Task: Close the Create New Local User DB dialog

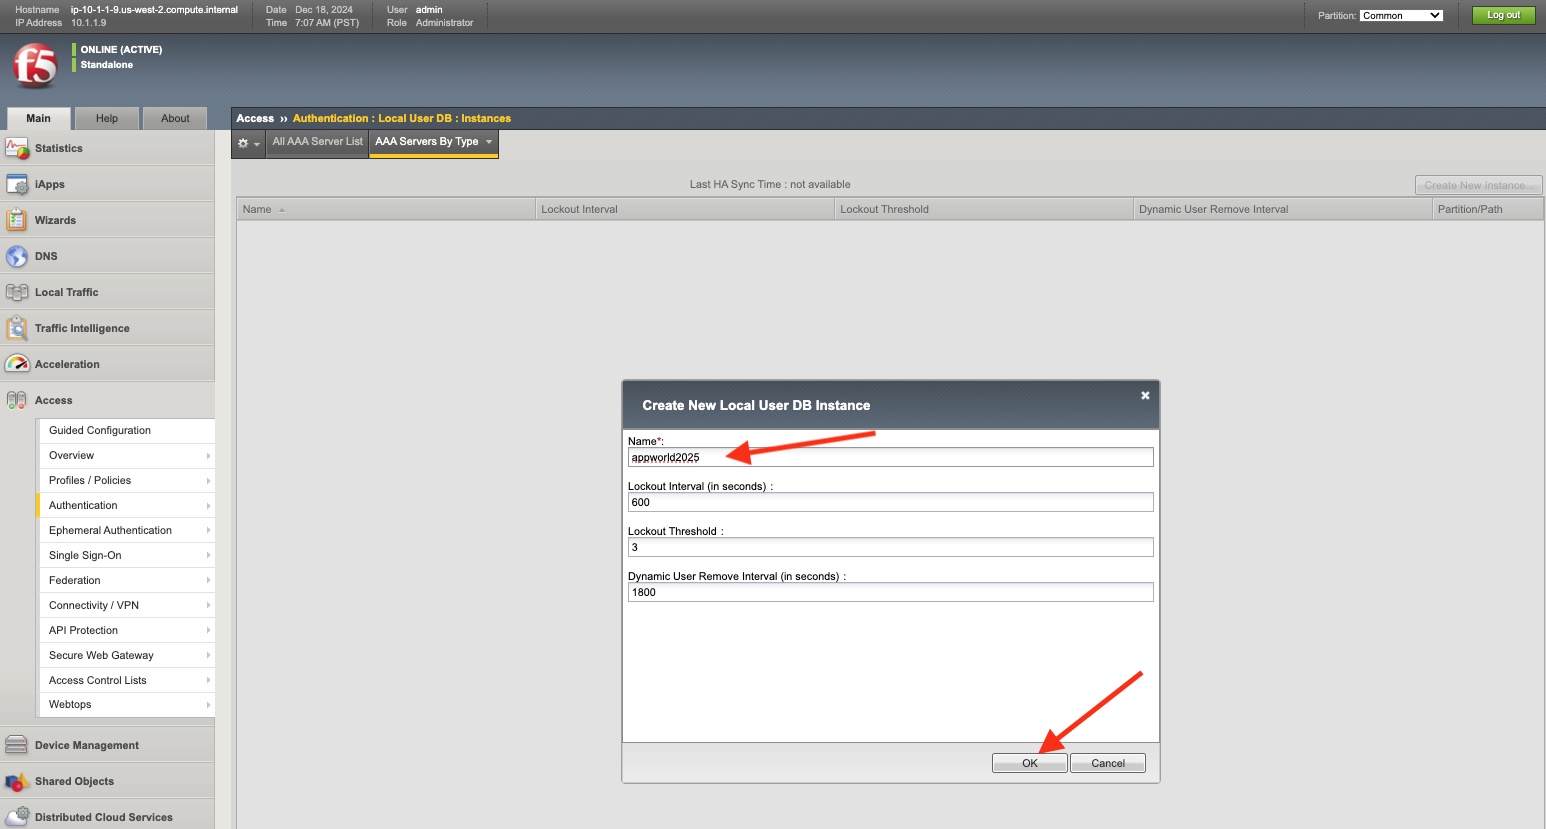Action: [1145, 395]
